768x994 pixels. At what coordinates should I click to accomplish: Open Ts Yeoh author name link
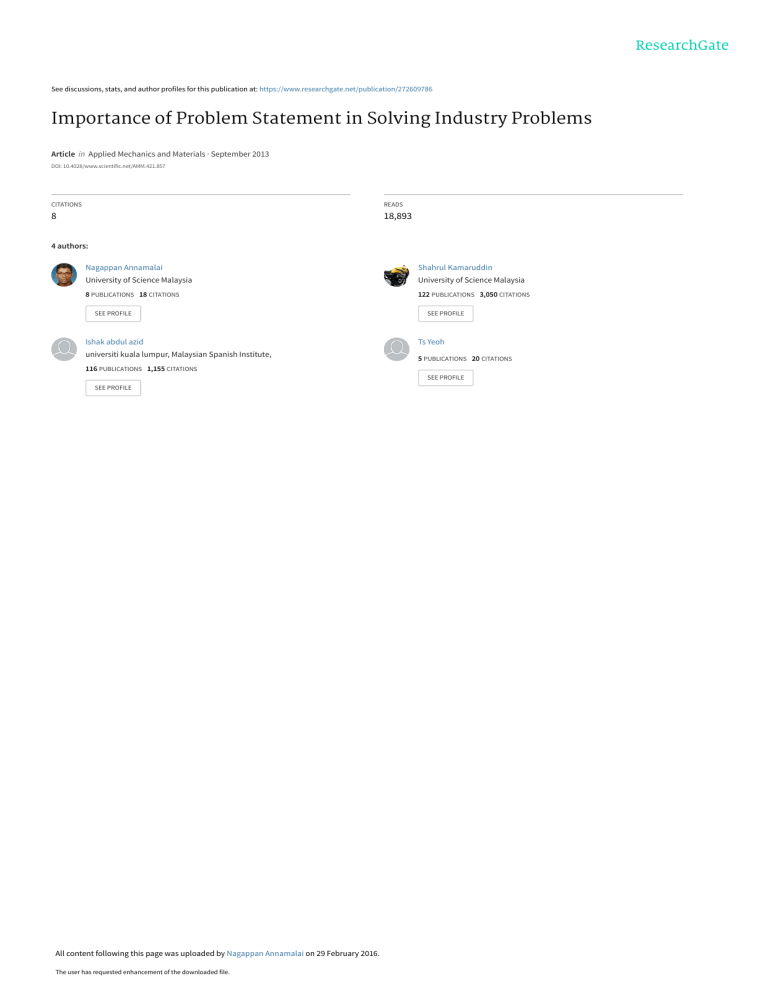[x=431, y=341]
